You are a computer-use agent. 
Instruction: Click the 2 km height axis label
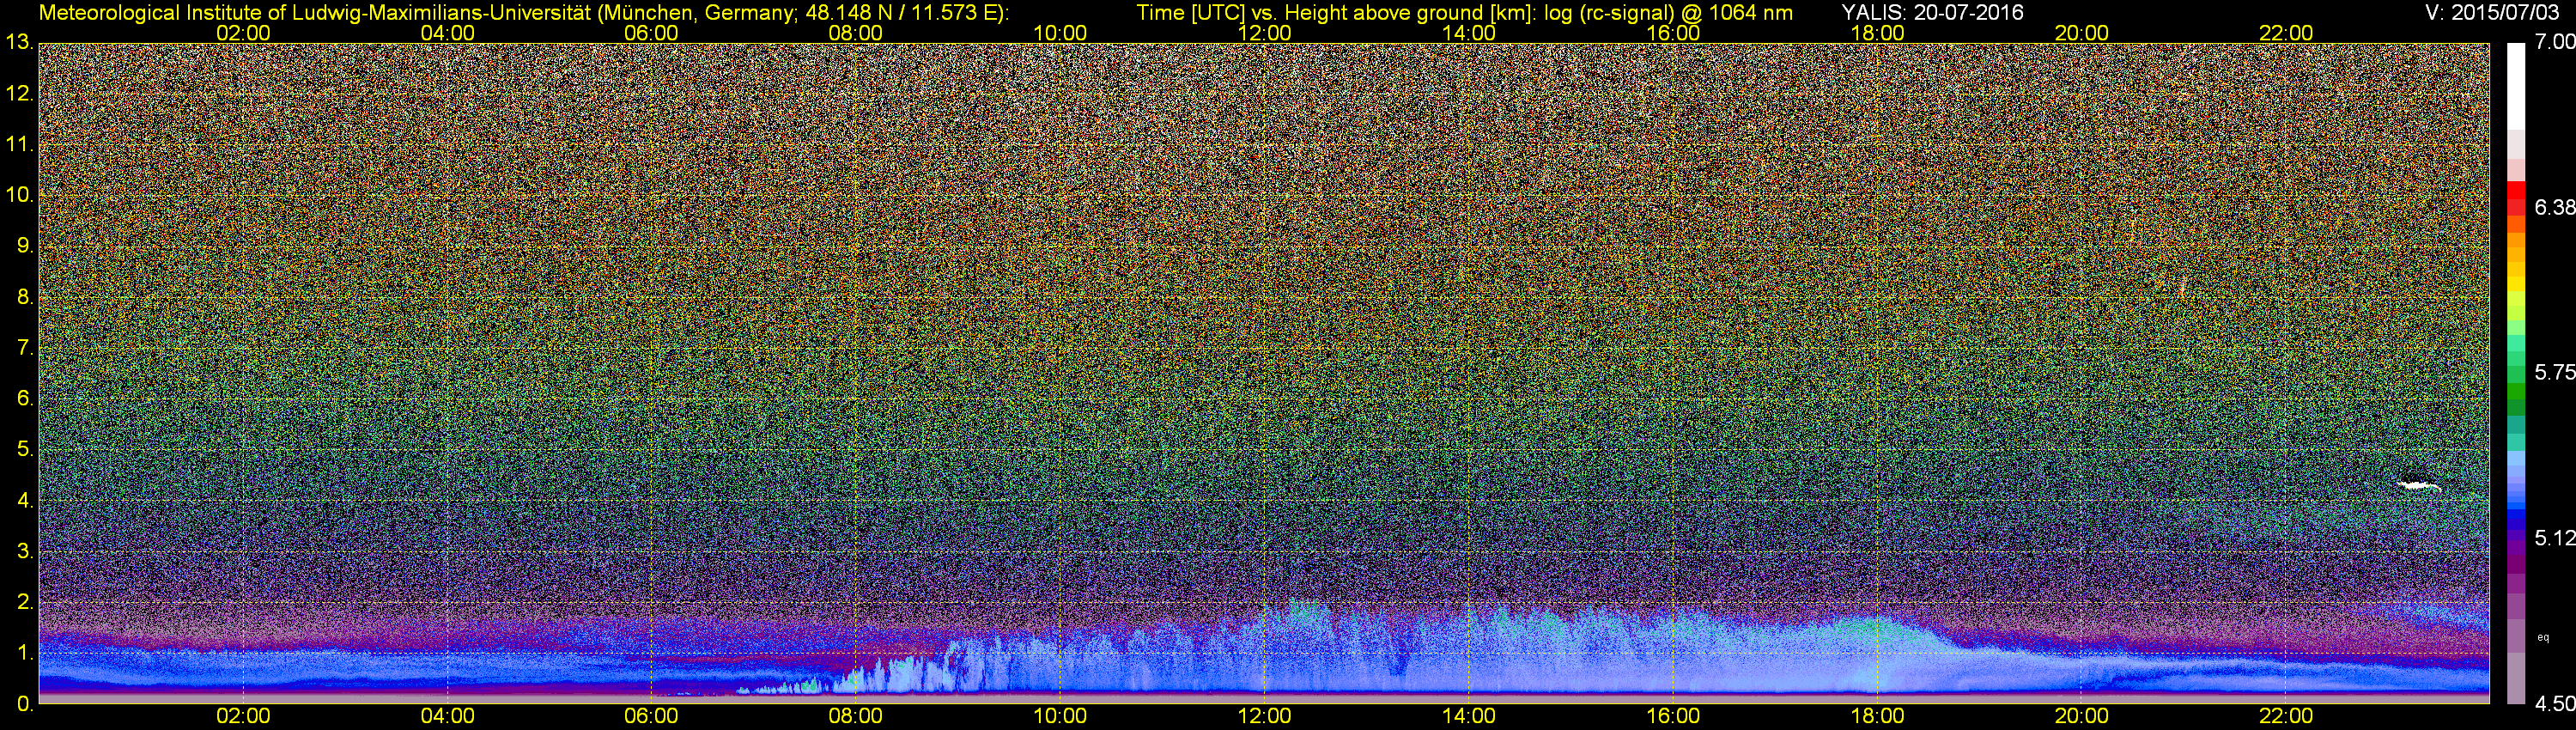25,603
